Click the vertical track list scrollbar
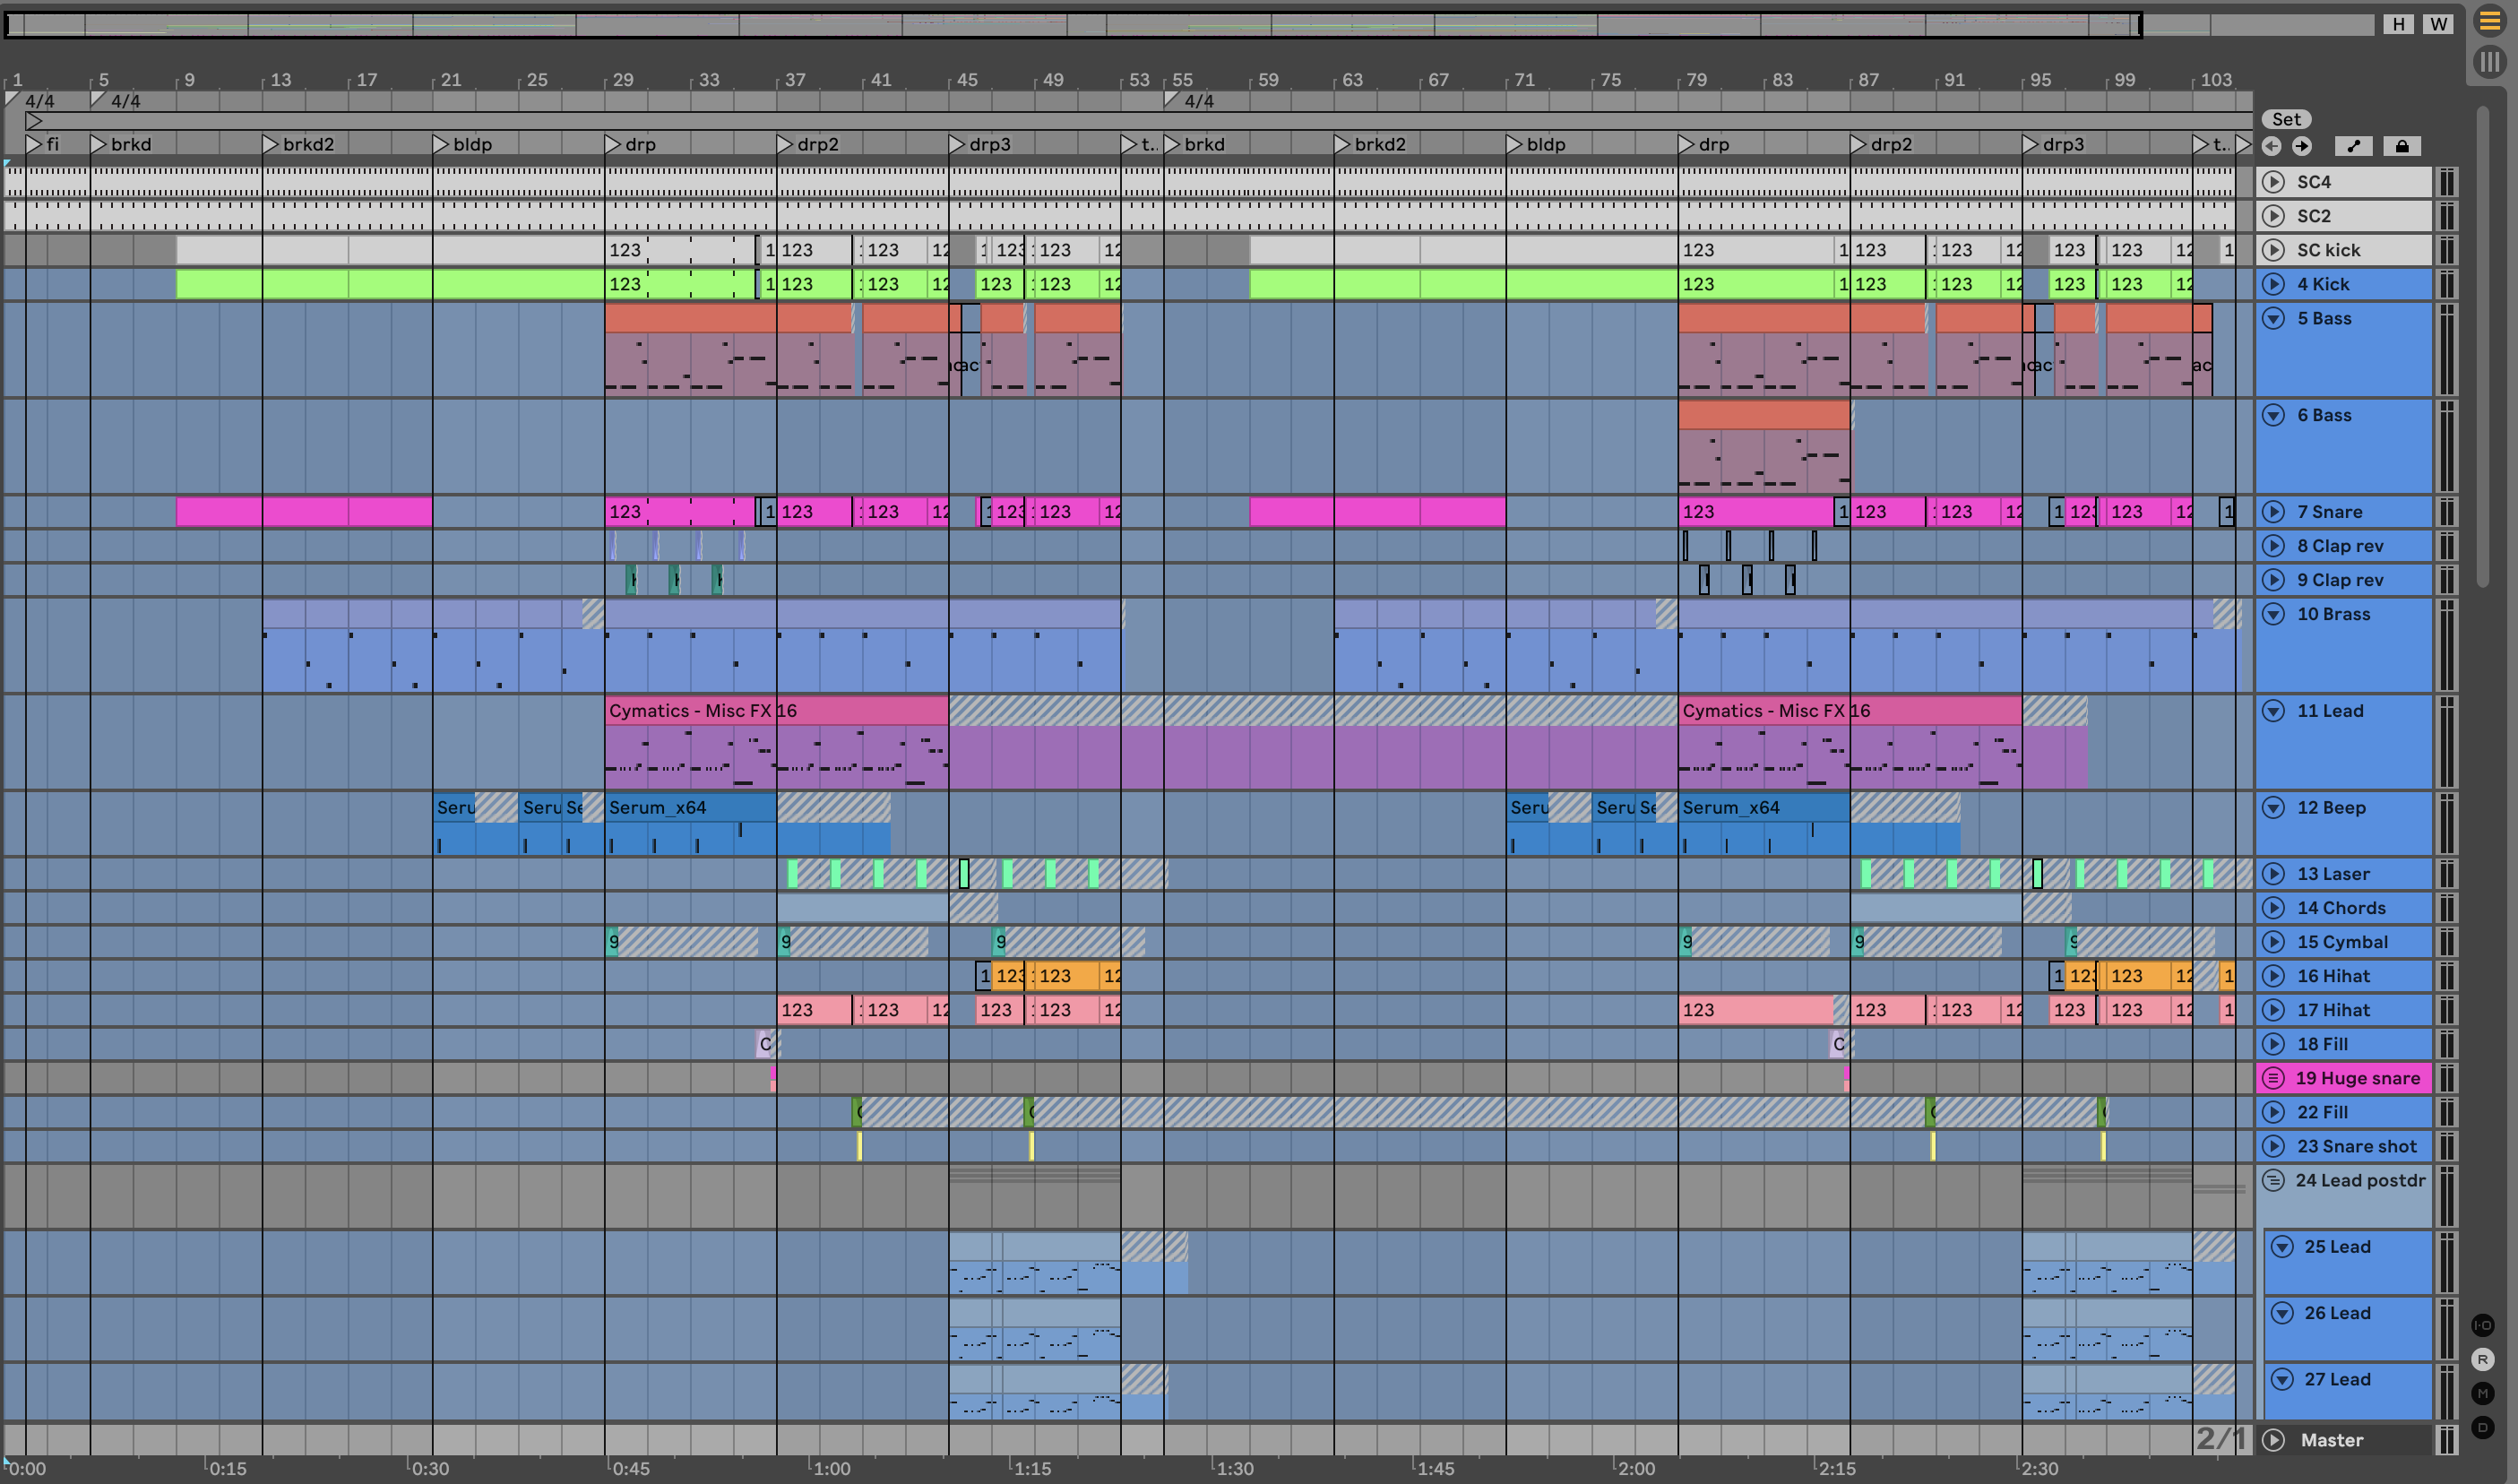The height and width of the screenshot is (1484, 2518). click(2482, 345)
